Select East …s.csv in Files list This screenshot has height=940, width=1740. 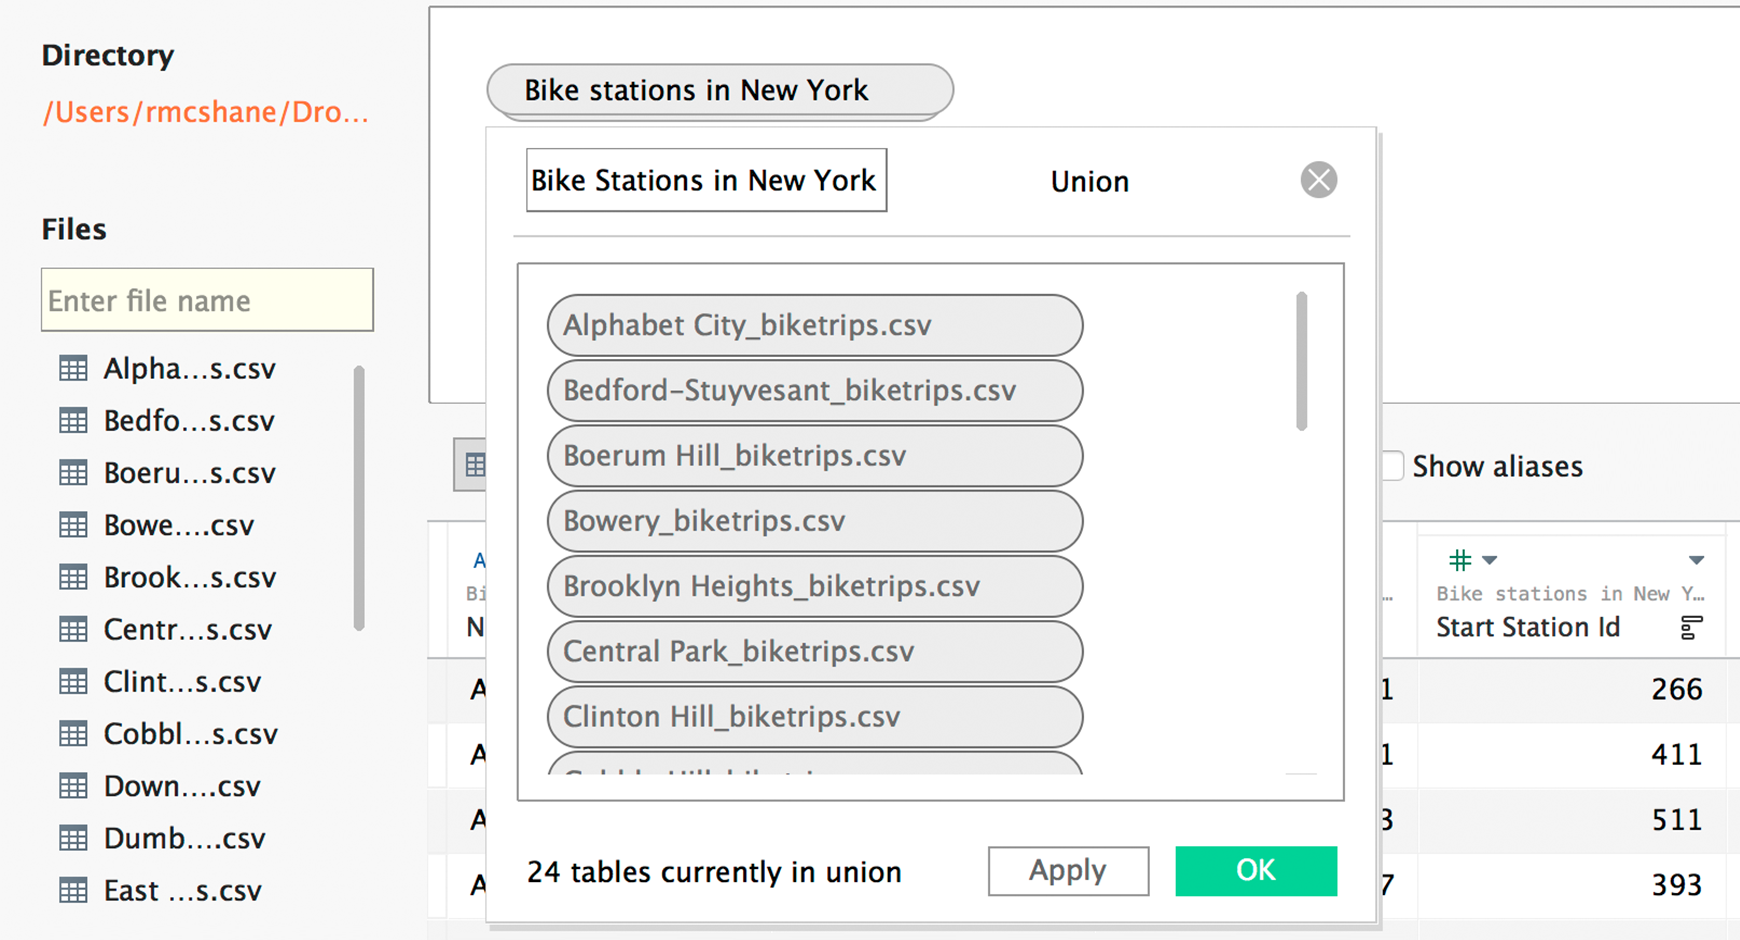tap(182, 890)
